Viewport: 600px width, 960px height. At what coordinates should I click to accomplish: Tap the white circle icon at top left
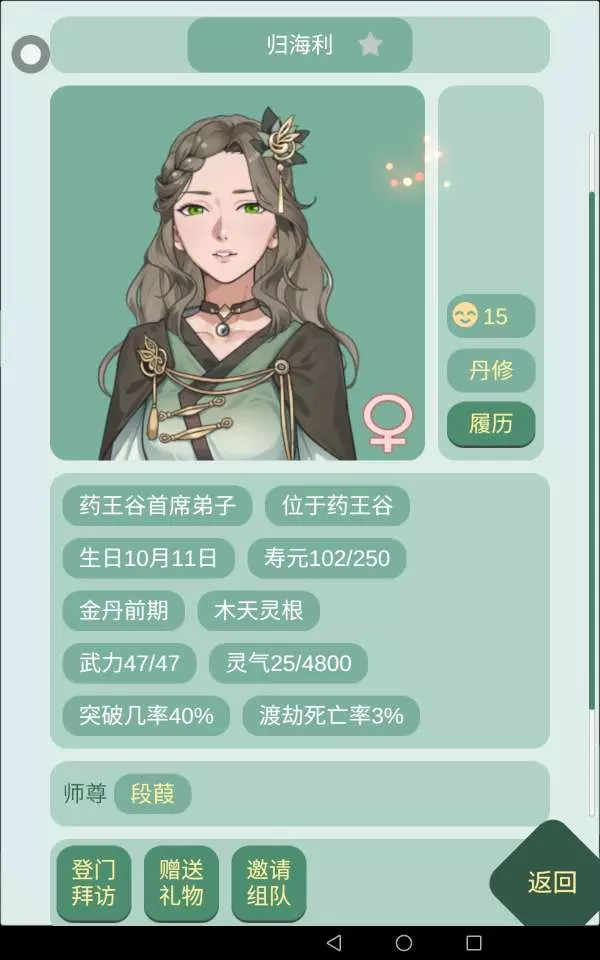pos(31,54)
